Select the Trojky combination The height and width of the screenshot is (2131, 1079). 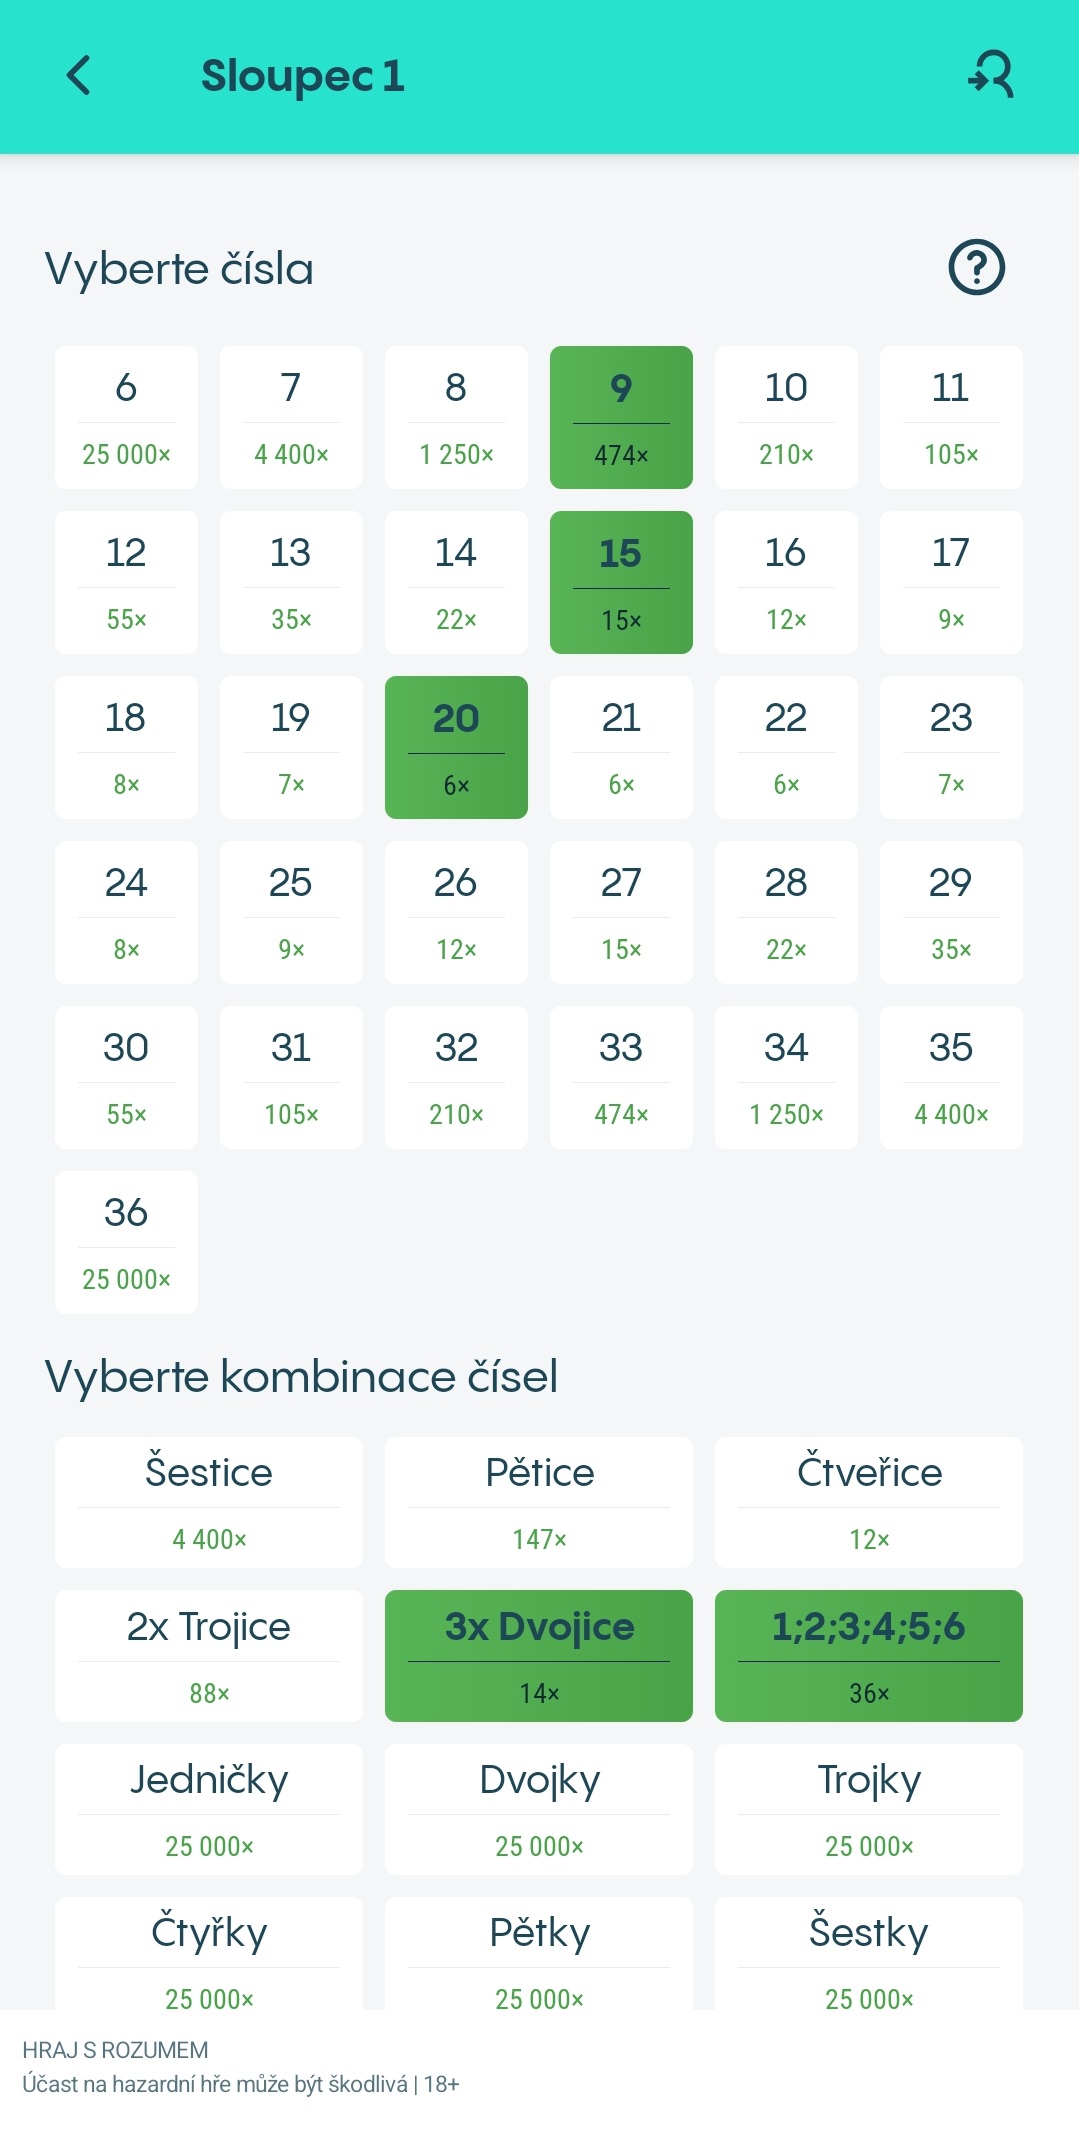(868, 1809)
